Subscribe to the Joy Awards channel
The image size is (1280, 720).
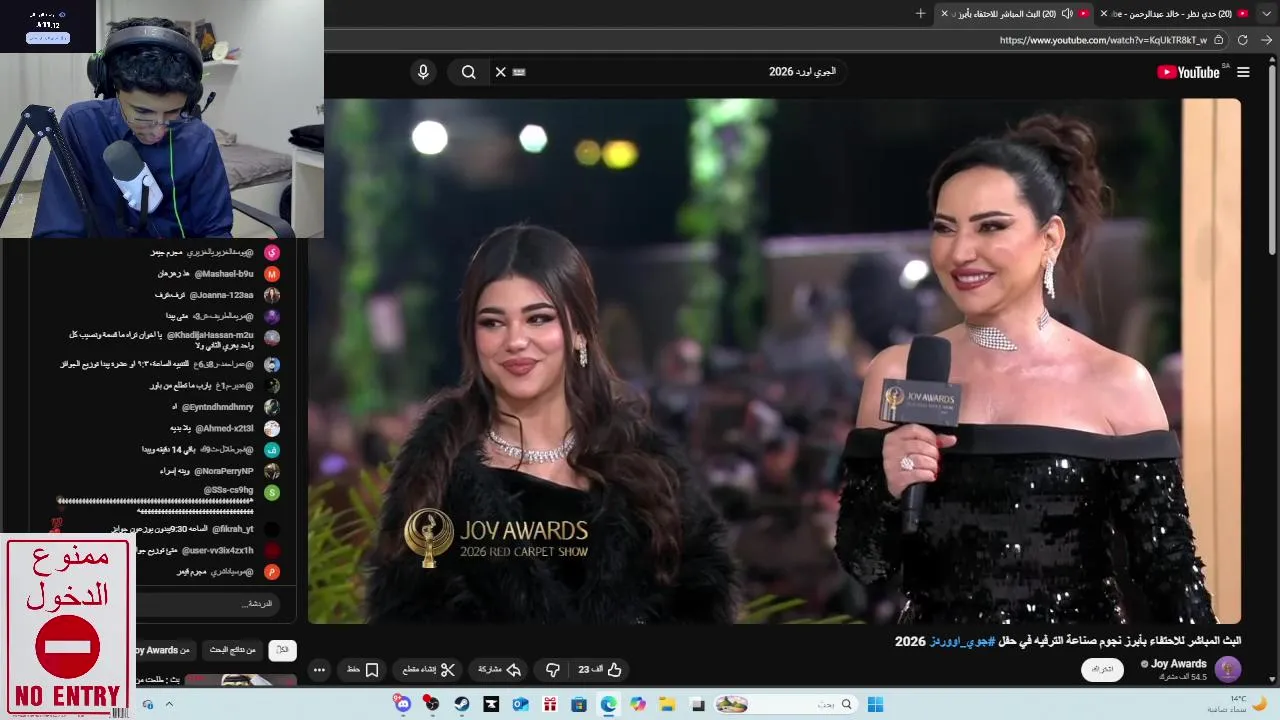click(x=1103, y=669)
